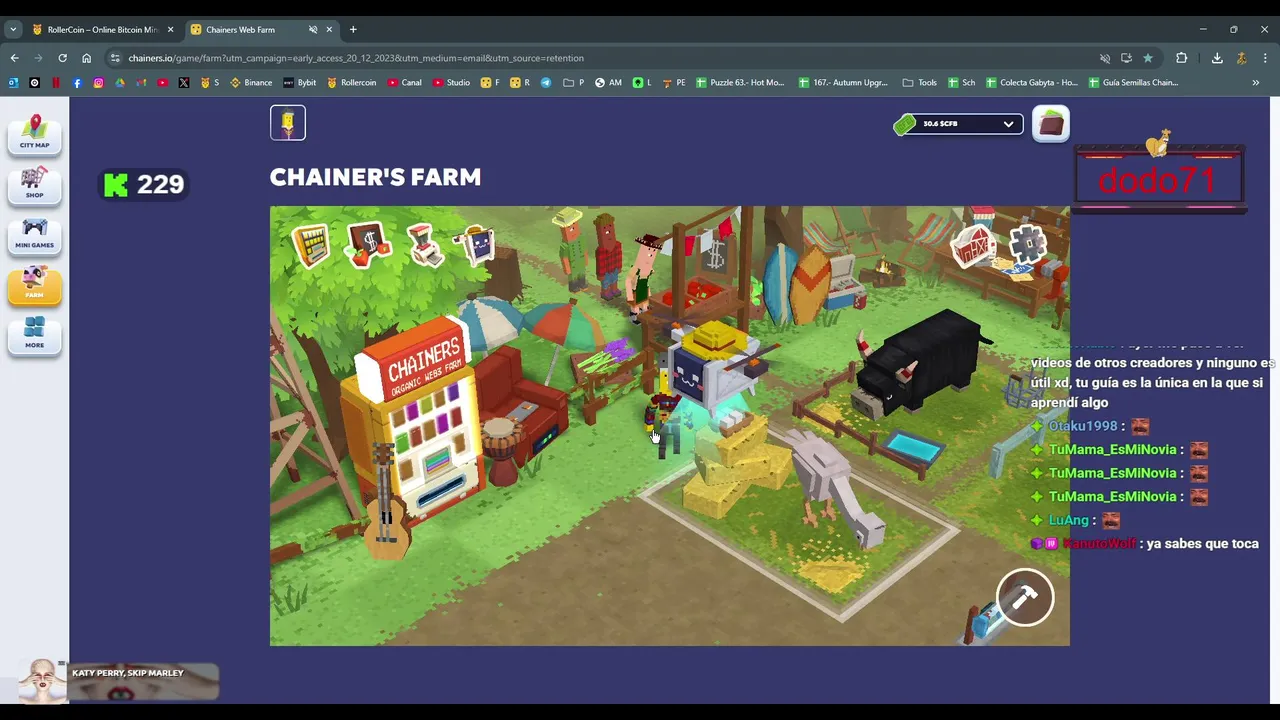Open the City Map sidebar button
The image size is (1280, 720).
pos(34,133)
